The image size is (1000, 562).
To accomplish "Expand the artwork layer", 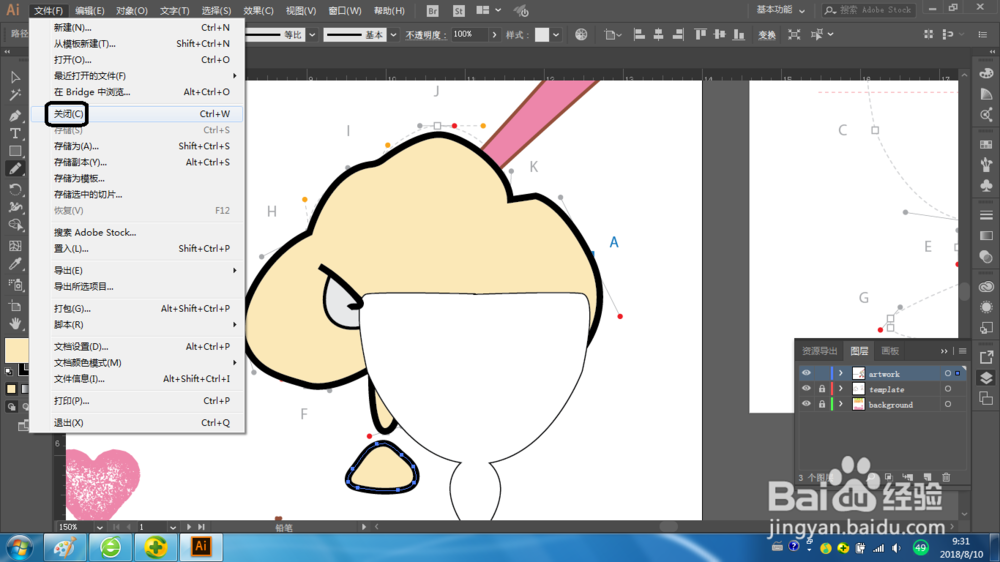I will click(x=841, y=373).
